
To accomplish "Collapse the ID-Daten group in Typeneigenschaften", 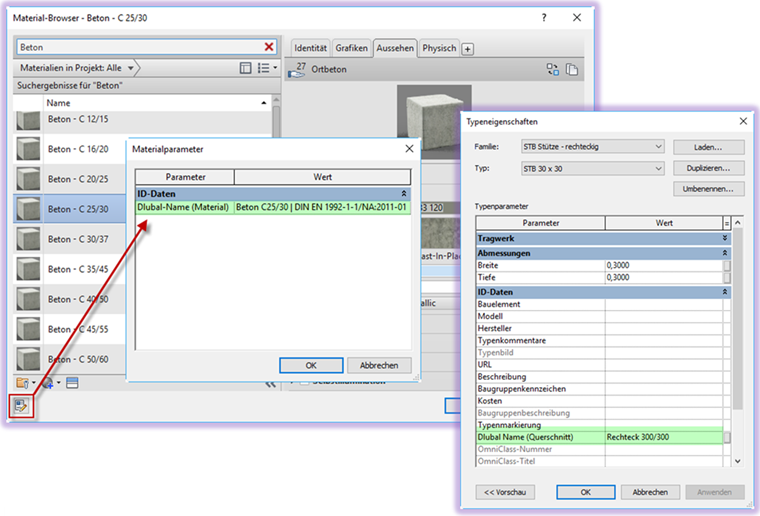I will tap(725, 292).
